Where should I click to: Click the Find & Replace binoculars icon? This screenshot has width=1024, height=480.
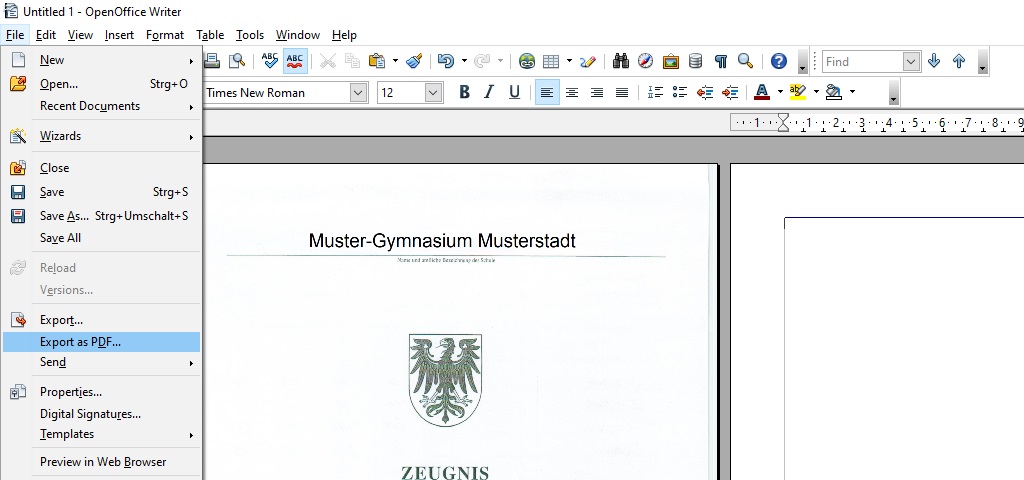click(621, 61)
